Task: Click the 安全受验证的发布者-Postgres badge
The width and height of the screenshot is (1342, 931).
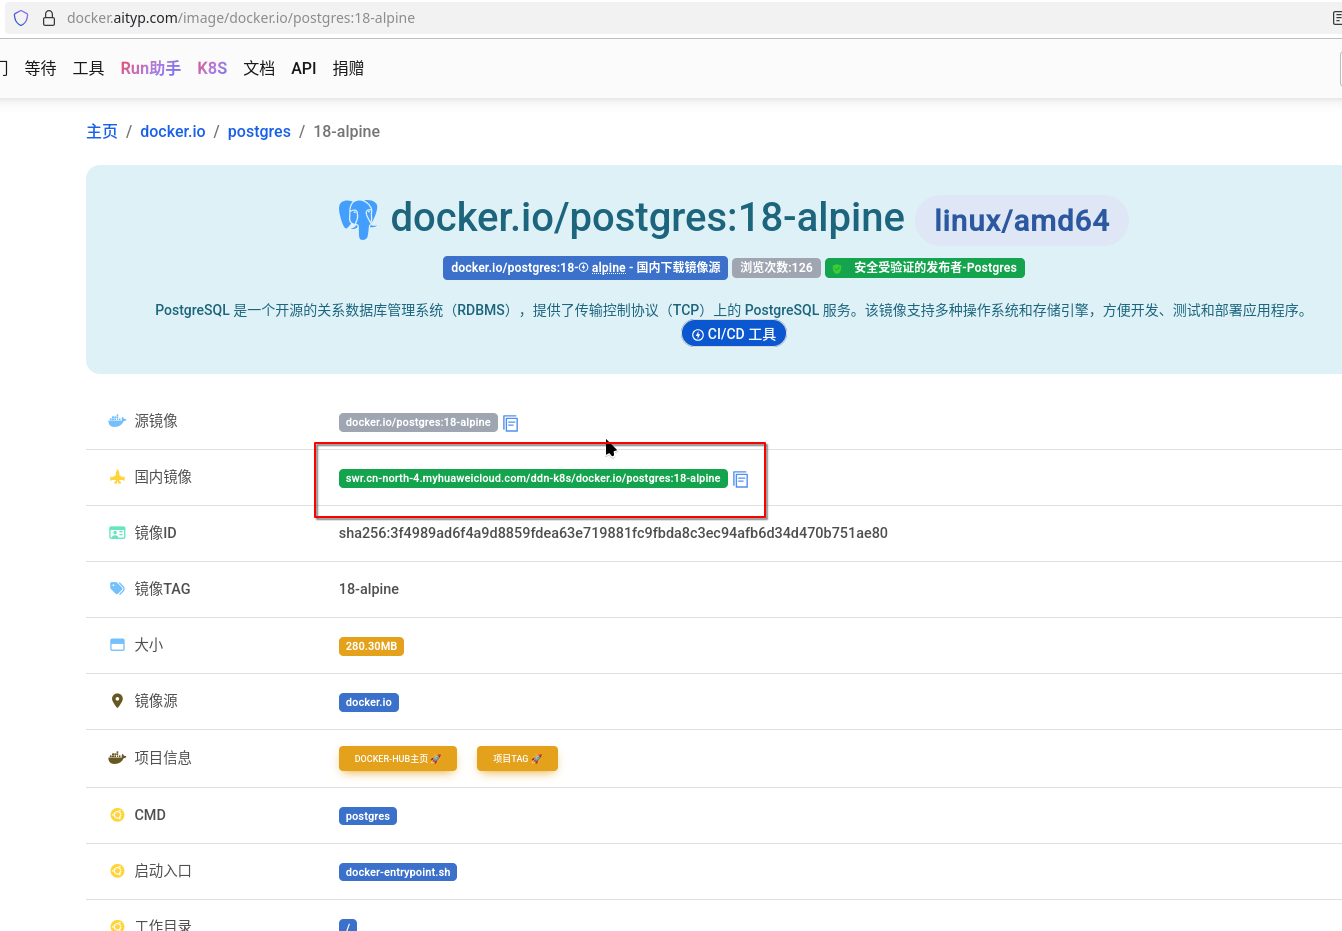Action: (x=925, y=268)
